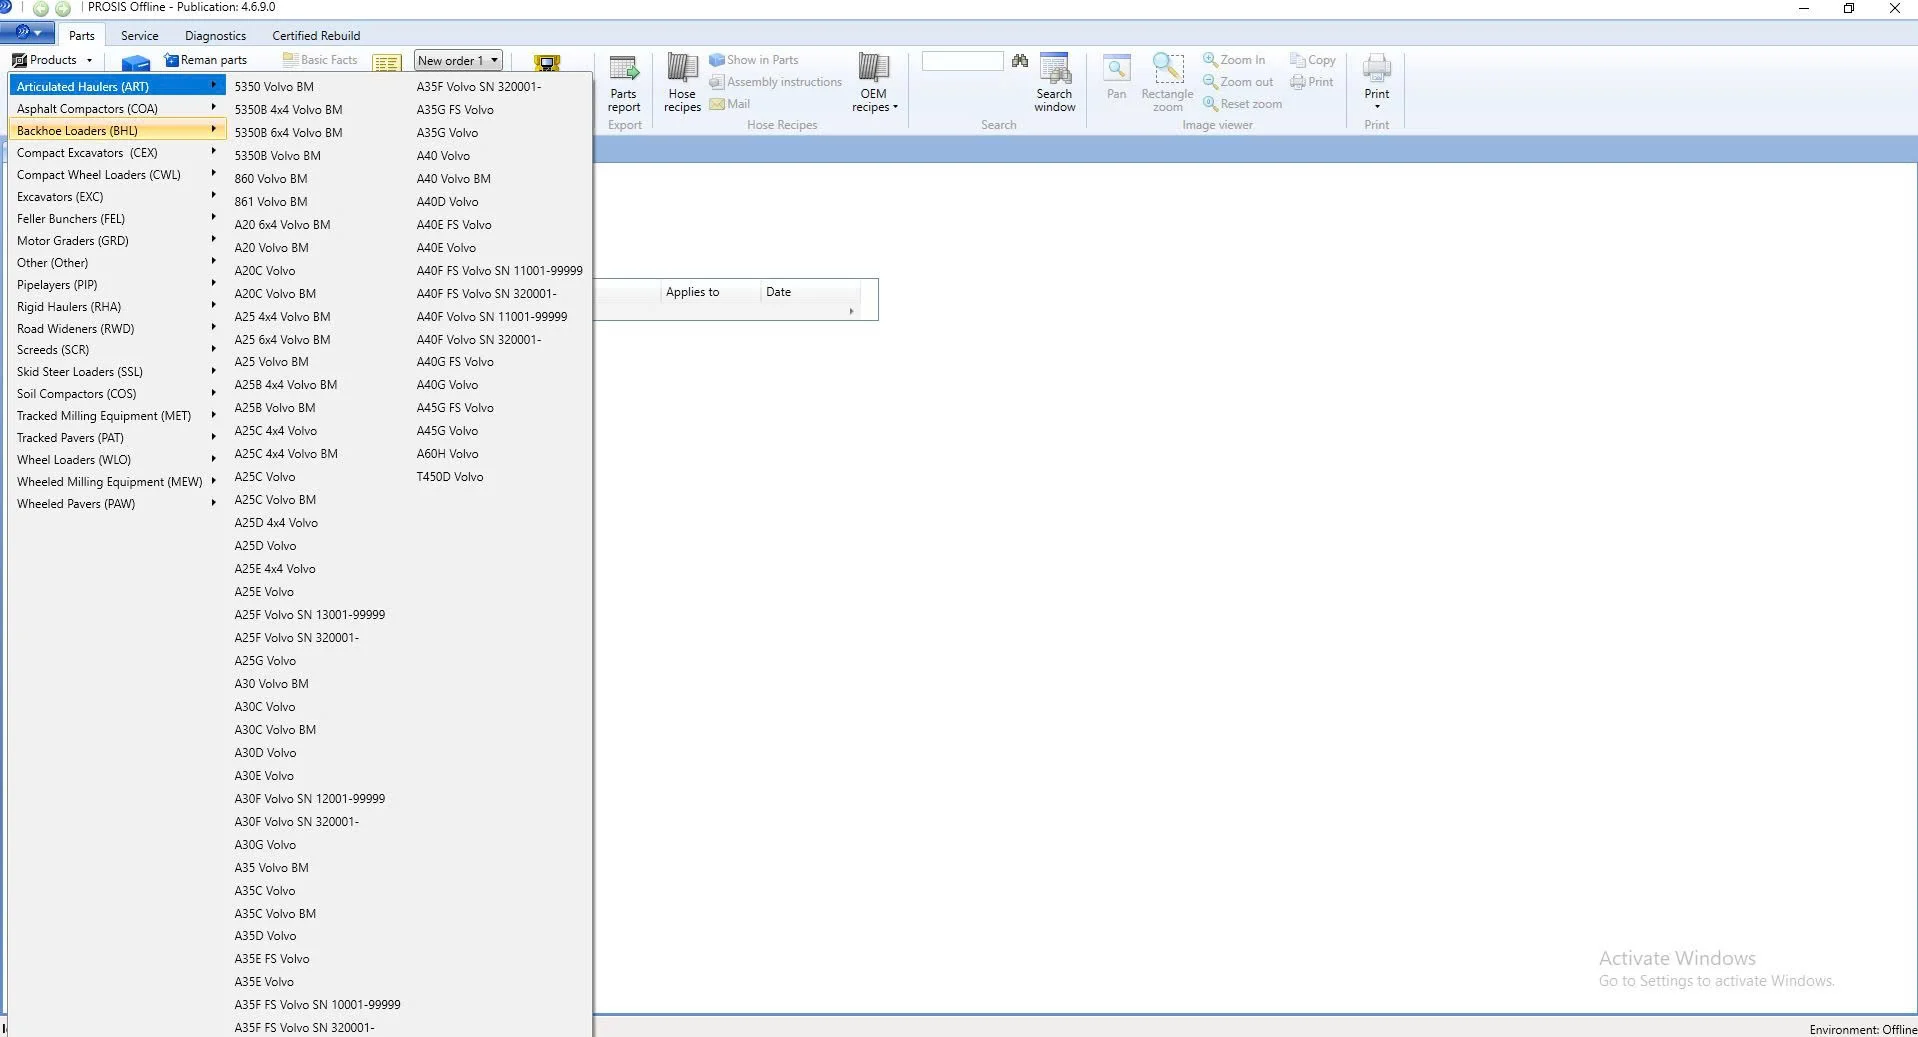Screen dimensions: 1918x1037
Task: Select model A40G Volvo
Action: point(447,385)
